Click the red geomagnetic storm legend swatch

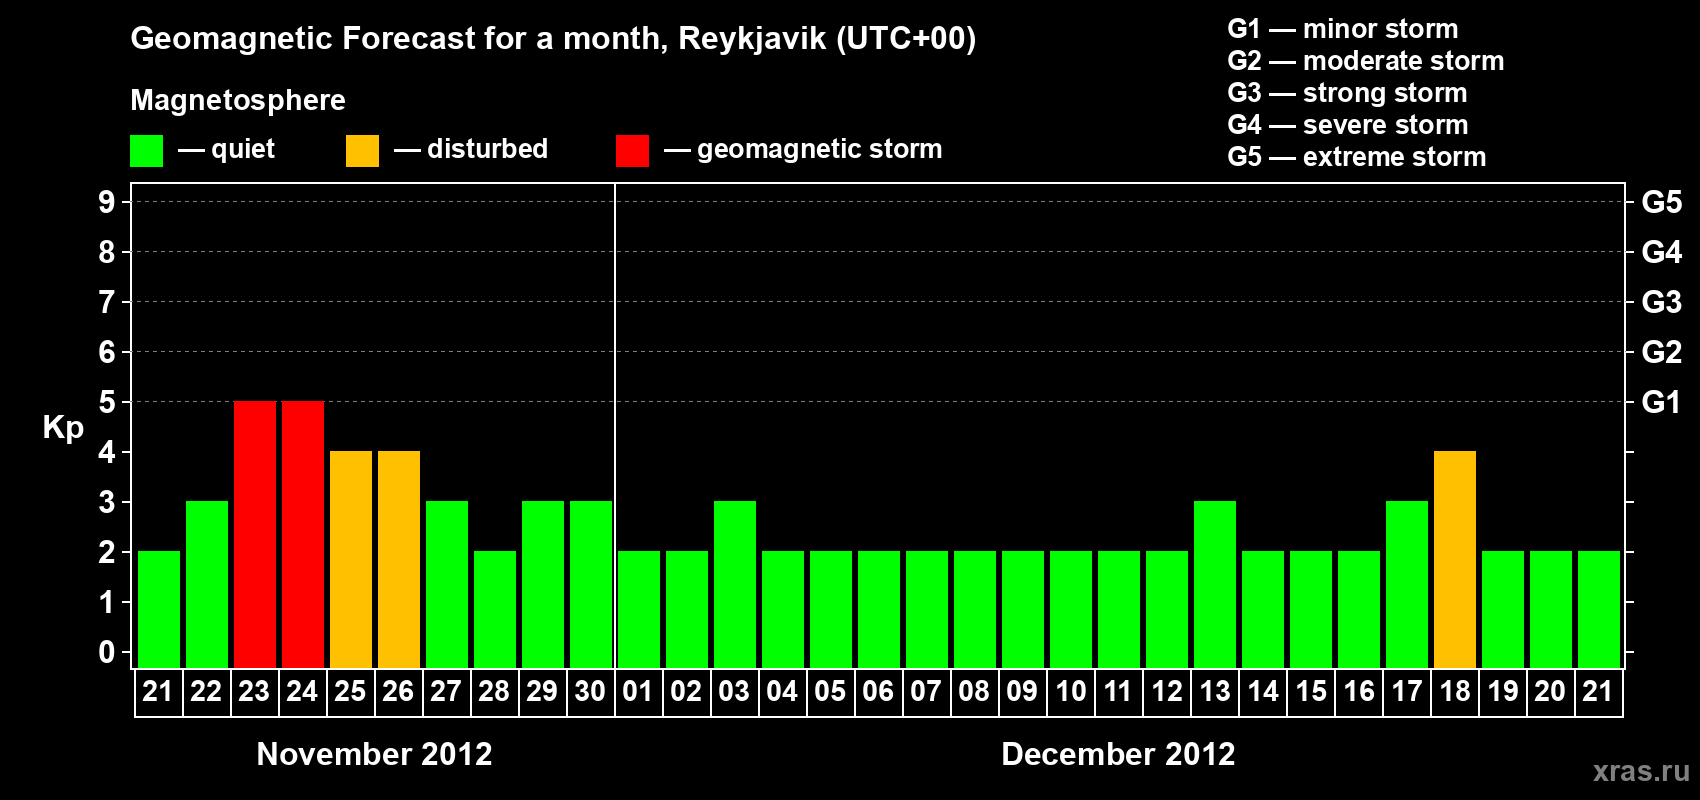point(632,151)
